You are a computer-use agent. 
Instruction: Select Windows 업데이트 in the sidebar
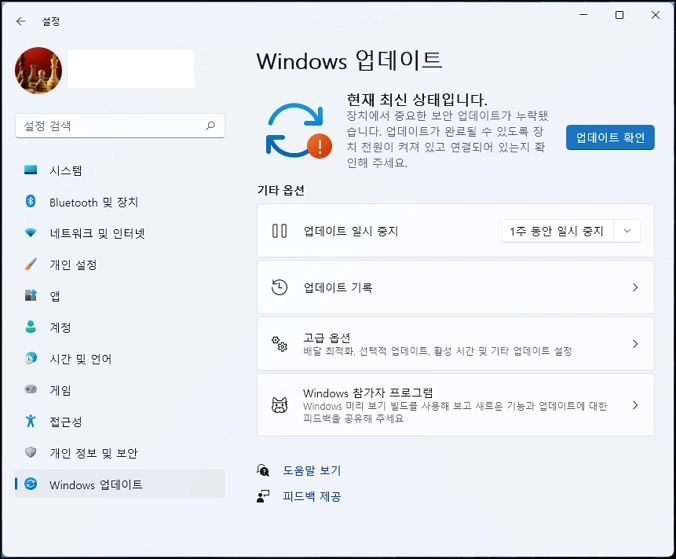point(120,484)
